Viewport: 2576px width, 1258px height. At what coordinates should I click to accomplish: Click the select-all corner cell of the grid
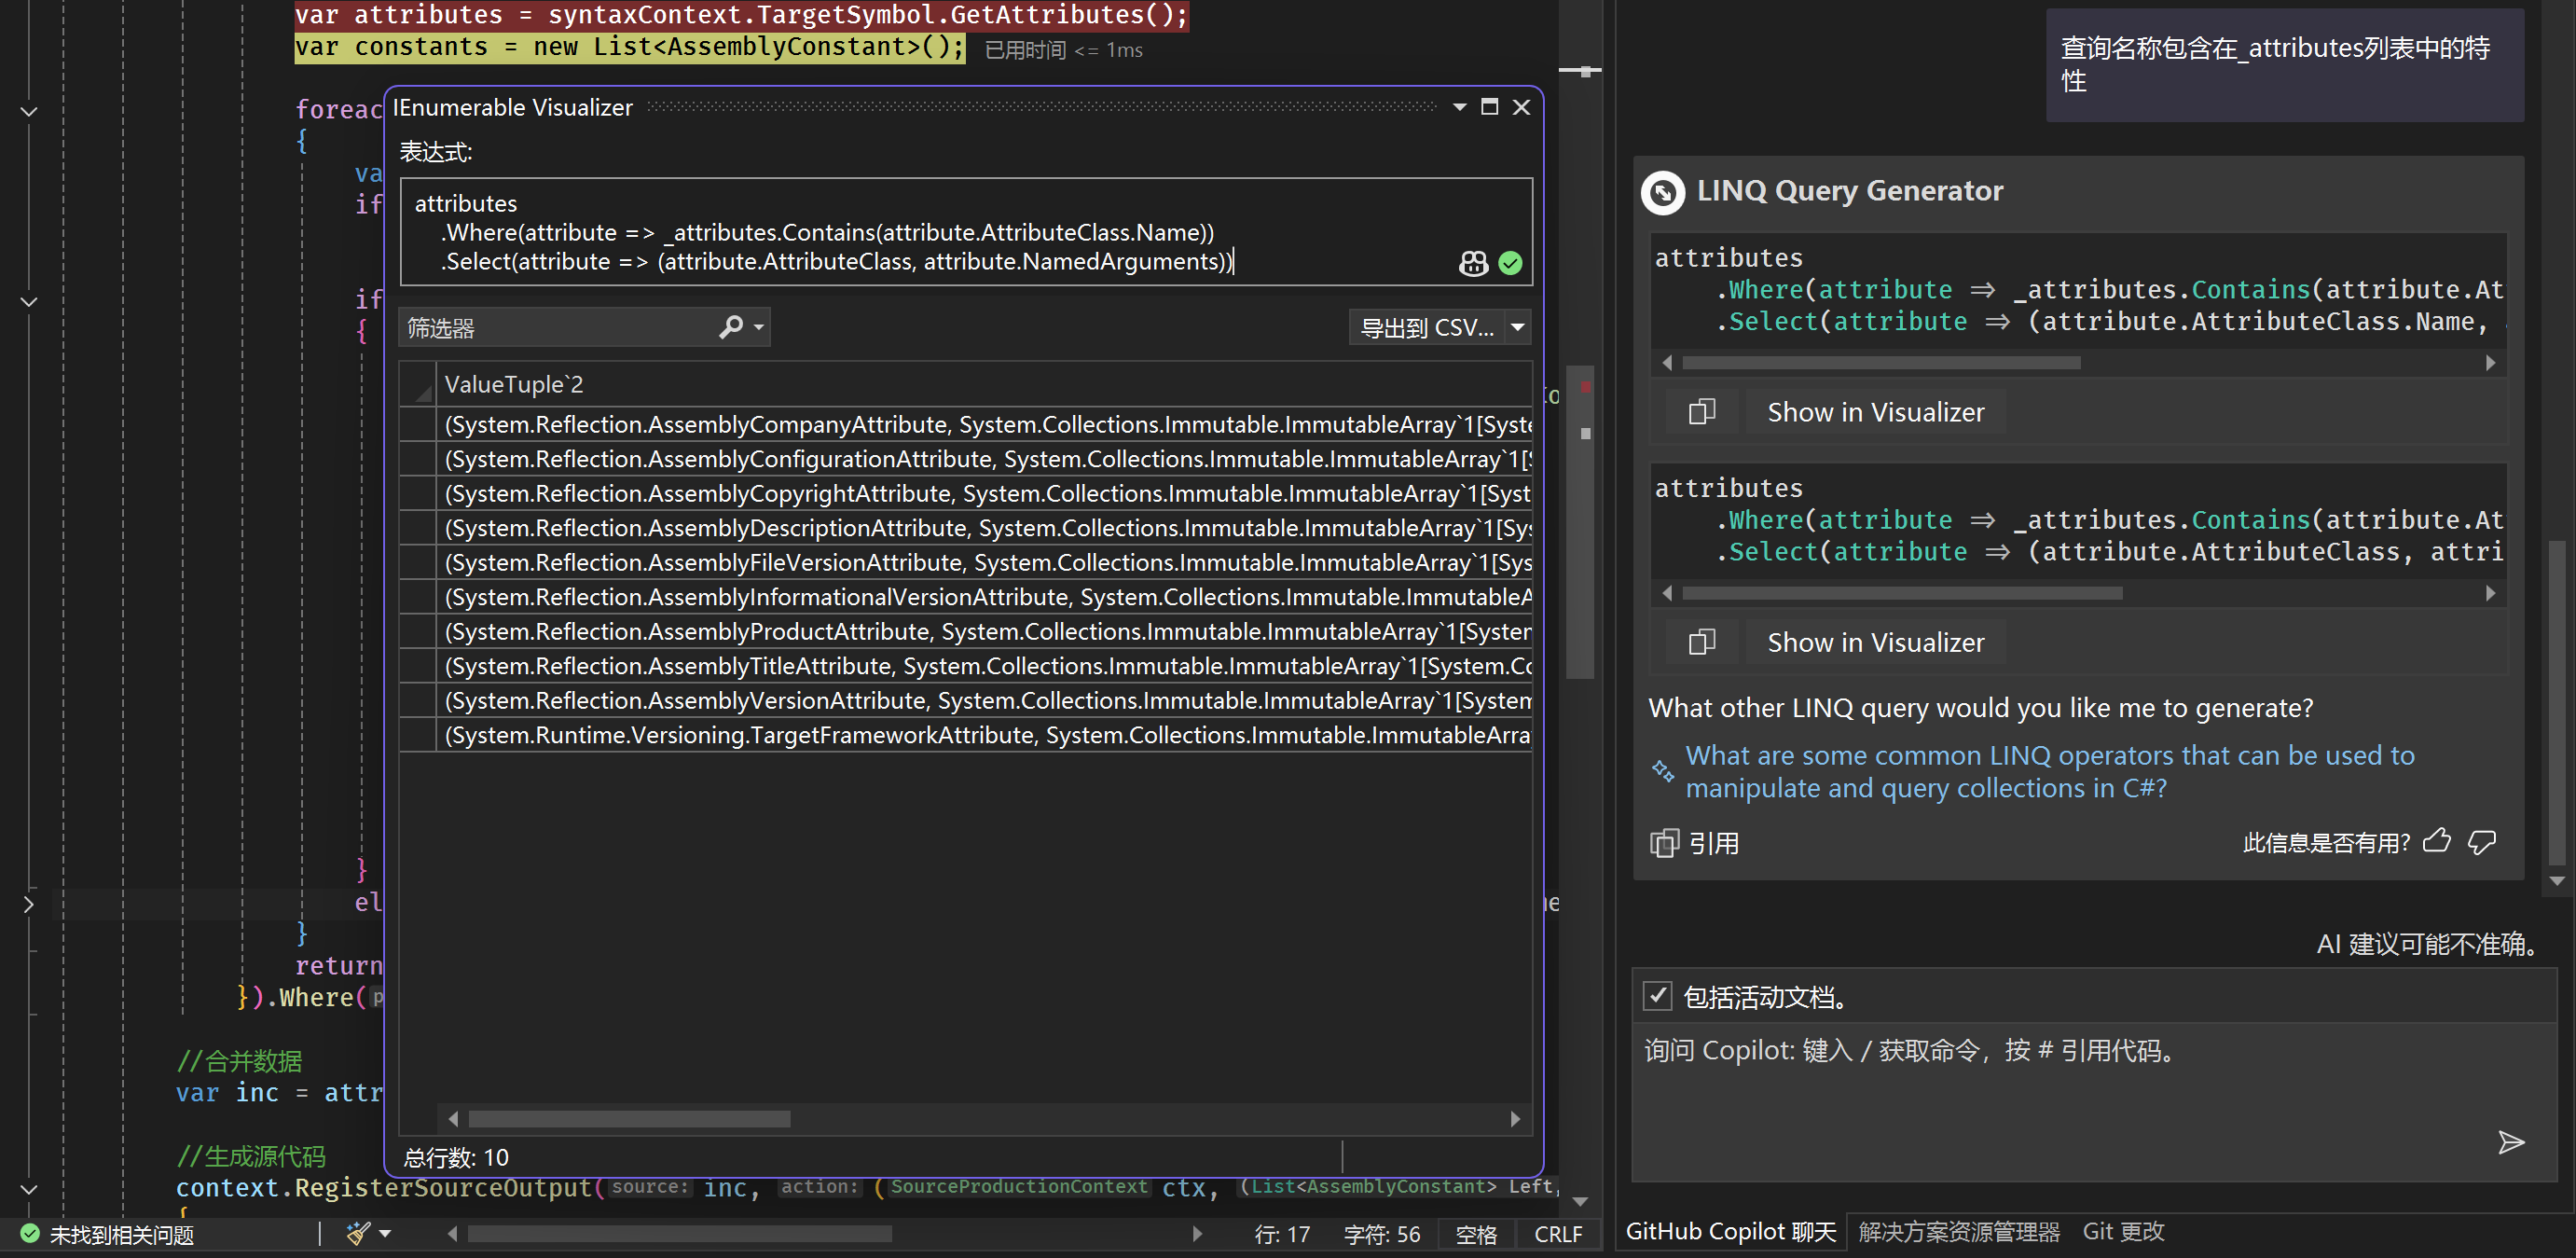point(418,384)
